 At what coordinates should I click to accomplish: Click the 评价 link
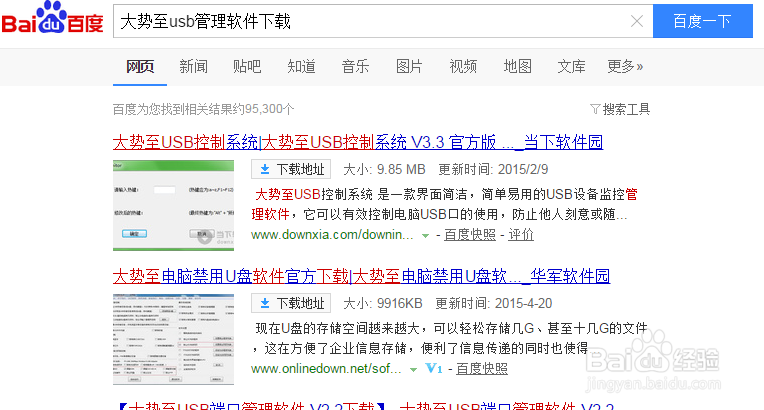(521, 234)
